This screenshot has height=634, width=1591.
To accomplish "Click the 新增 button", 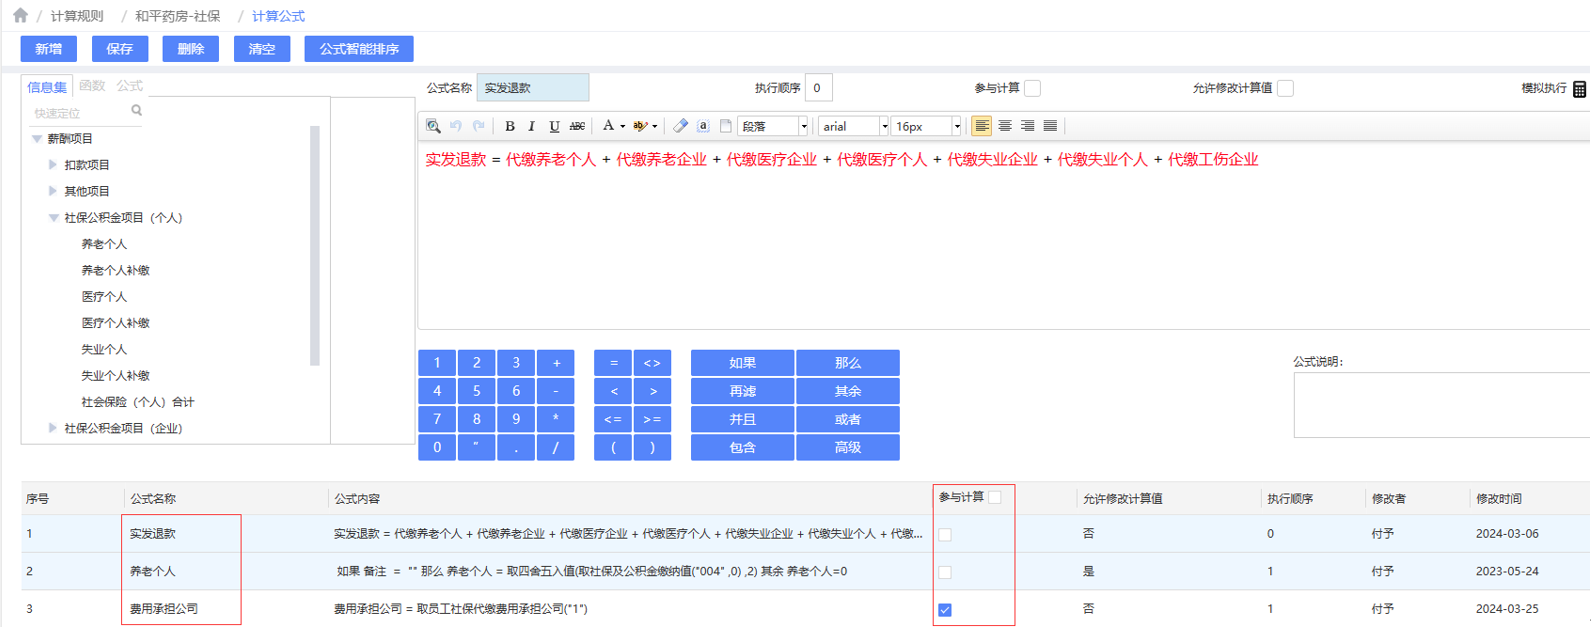I will click(x=49, y=49).
